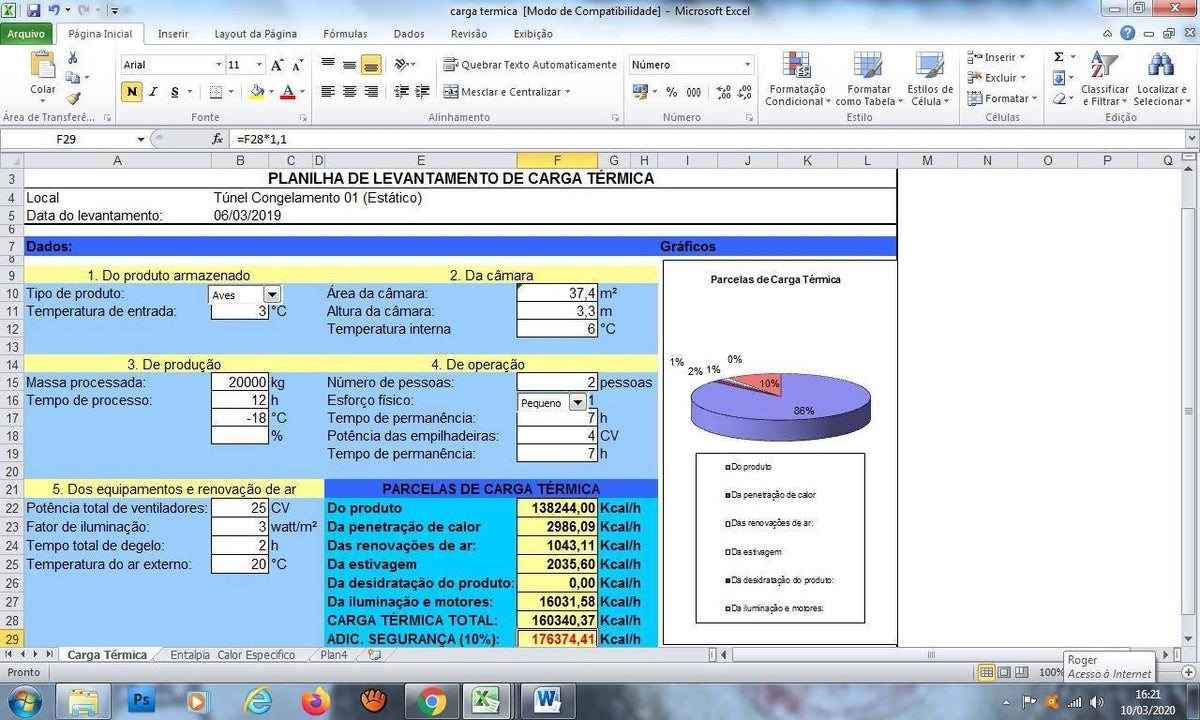The image size is (1200, 720).
Task: Expand the Esforço físico 'Pequeno' dropdown
Action: click(x=577, y=402)
